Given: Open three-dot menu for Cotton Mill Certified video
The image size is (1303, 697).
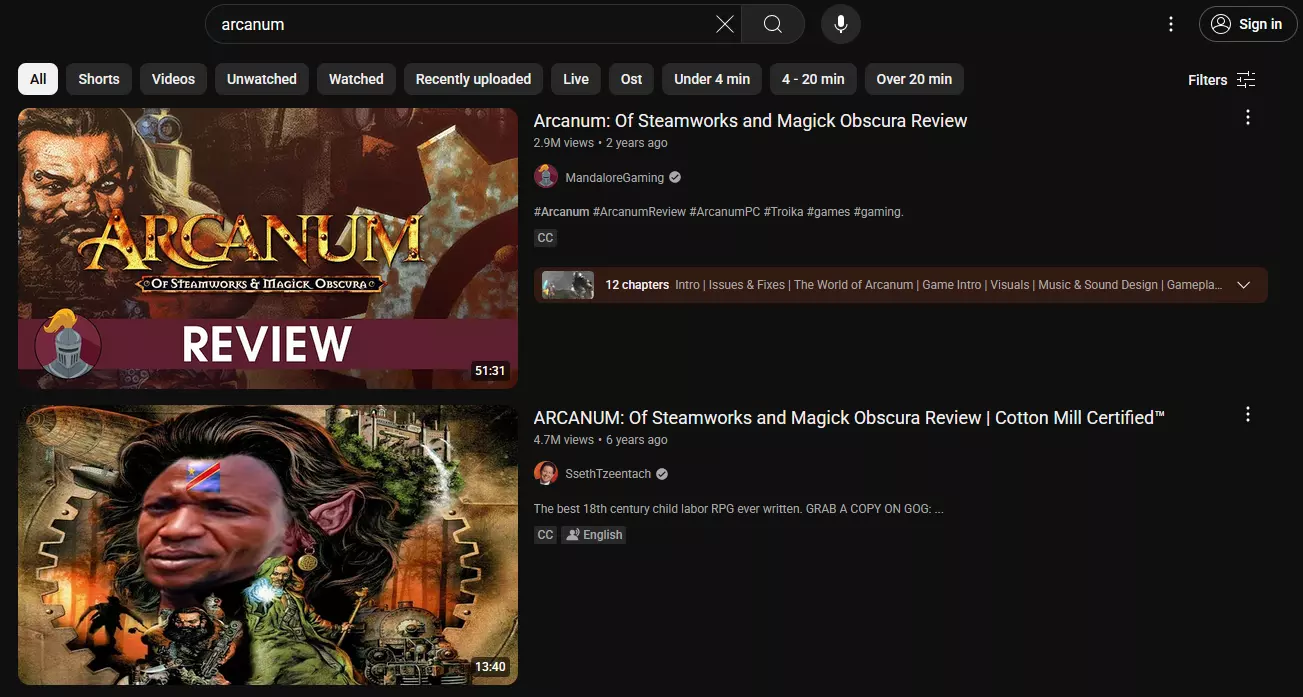Looking at the screenshot, I should (x=1247, y=415).
